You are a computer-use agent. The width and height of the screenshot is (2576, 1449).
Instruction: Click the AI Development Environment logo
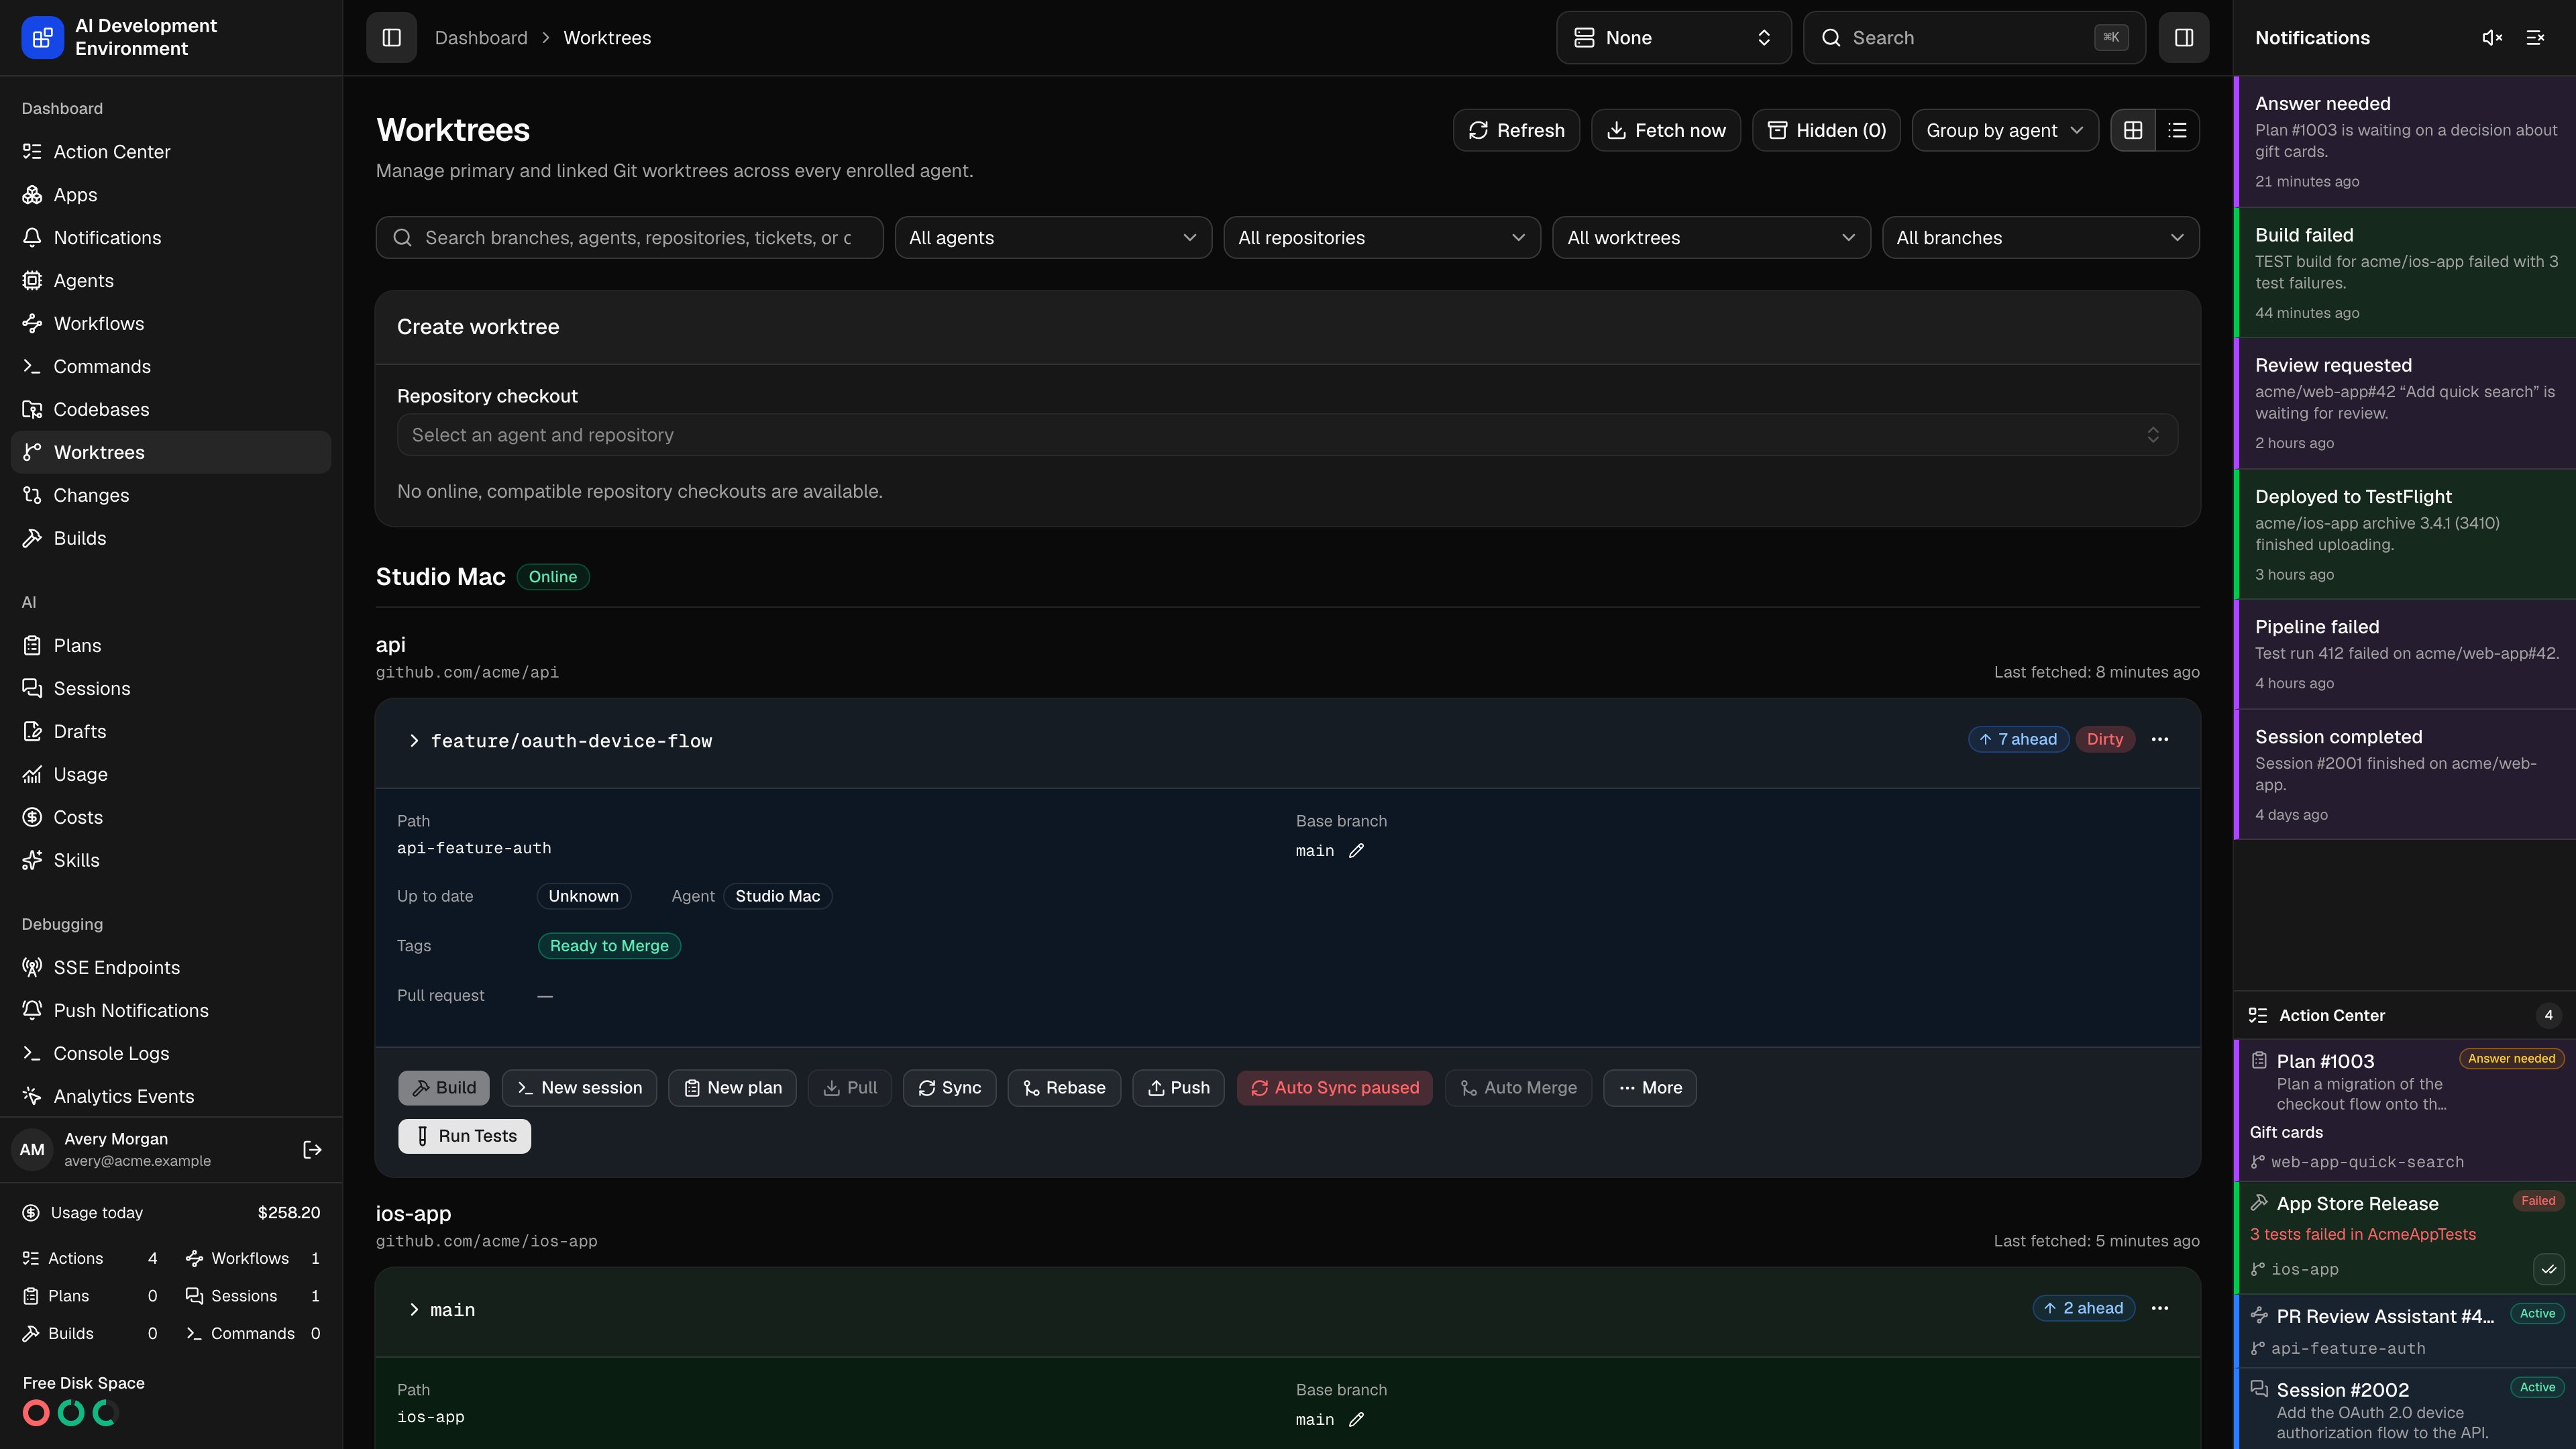(x=42, y=38)
